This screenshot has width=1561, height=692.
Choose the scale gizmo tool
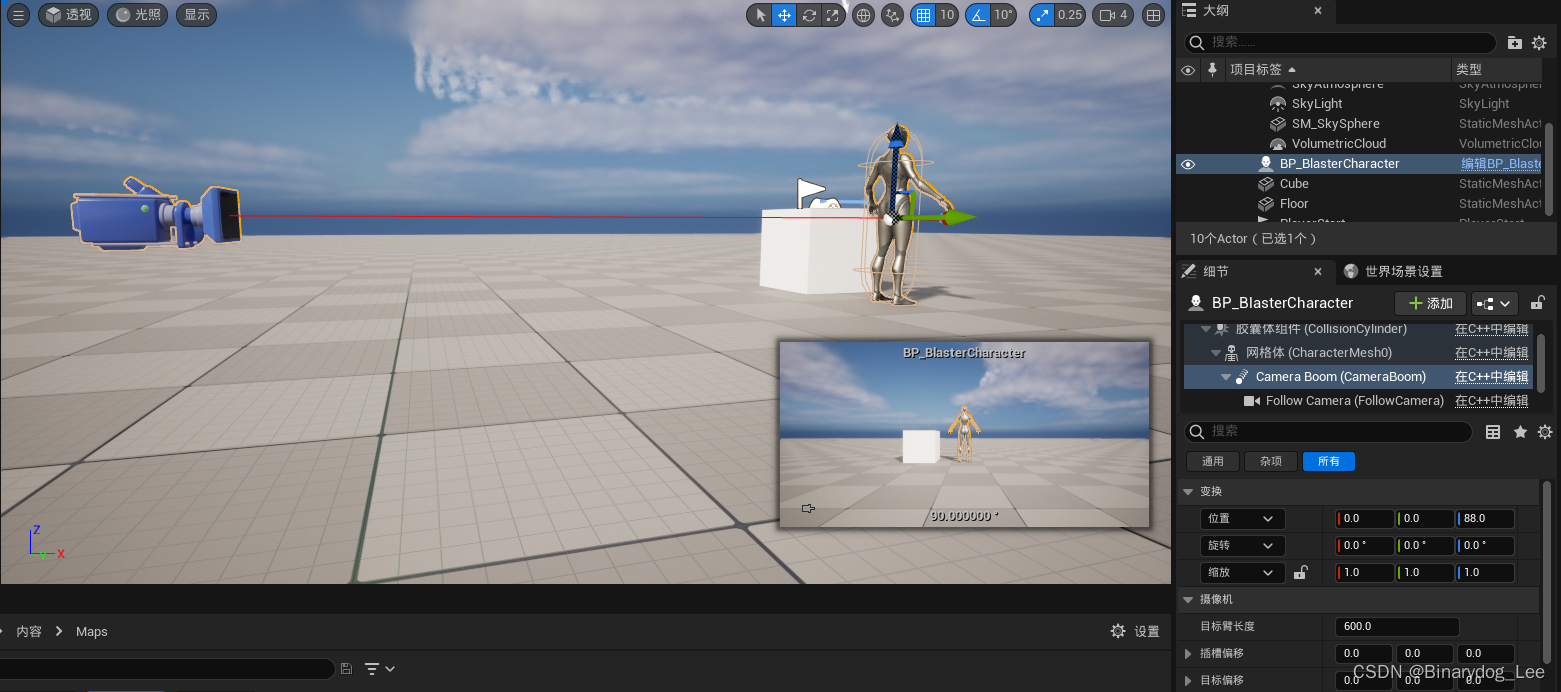[833, 15]
